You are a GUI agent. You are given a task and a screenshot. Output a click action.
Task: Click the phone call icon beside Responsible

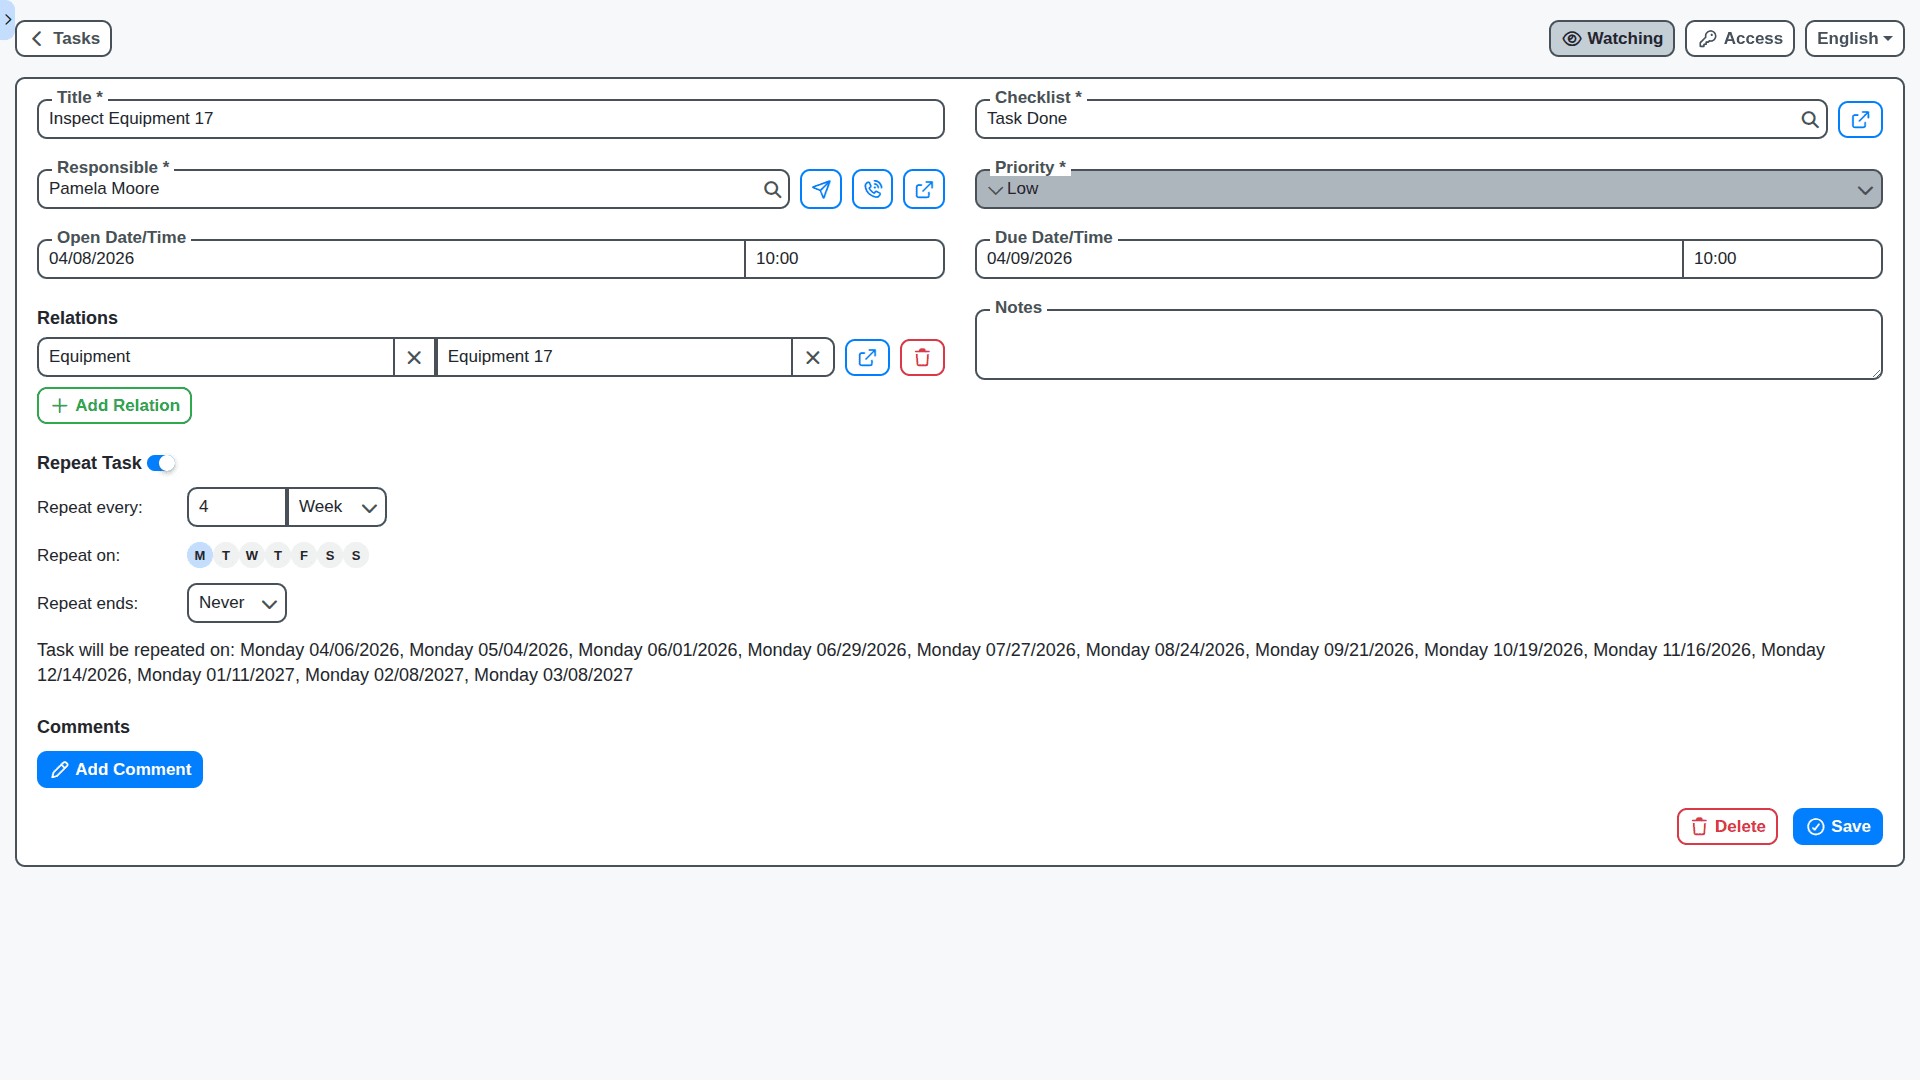[x=872, y=189]
